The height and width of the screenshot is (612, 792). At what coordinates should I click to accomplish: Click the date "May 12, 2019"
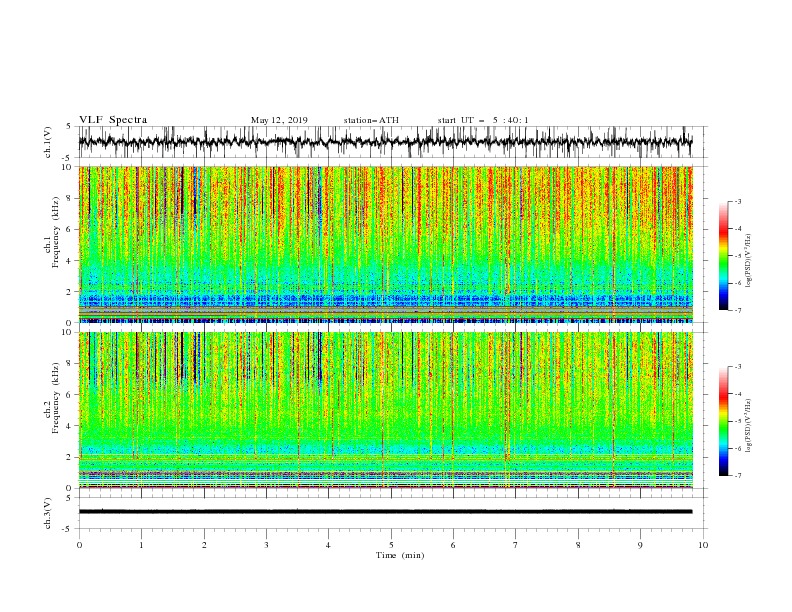(279, 120)
